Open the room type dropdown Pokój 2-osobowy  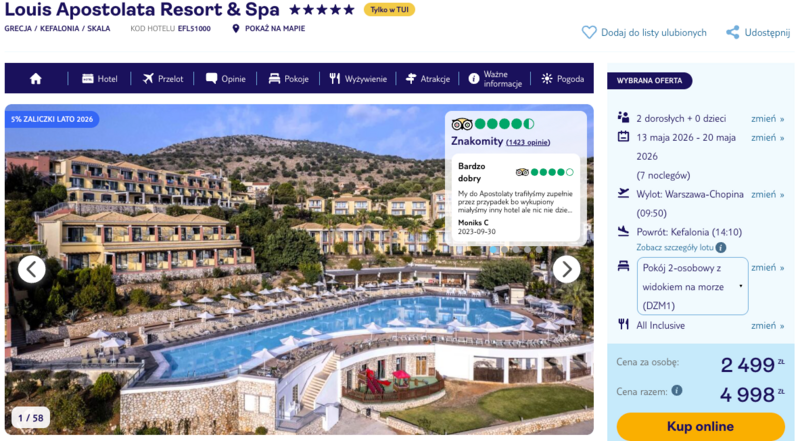pos(692,286)
